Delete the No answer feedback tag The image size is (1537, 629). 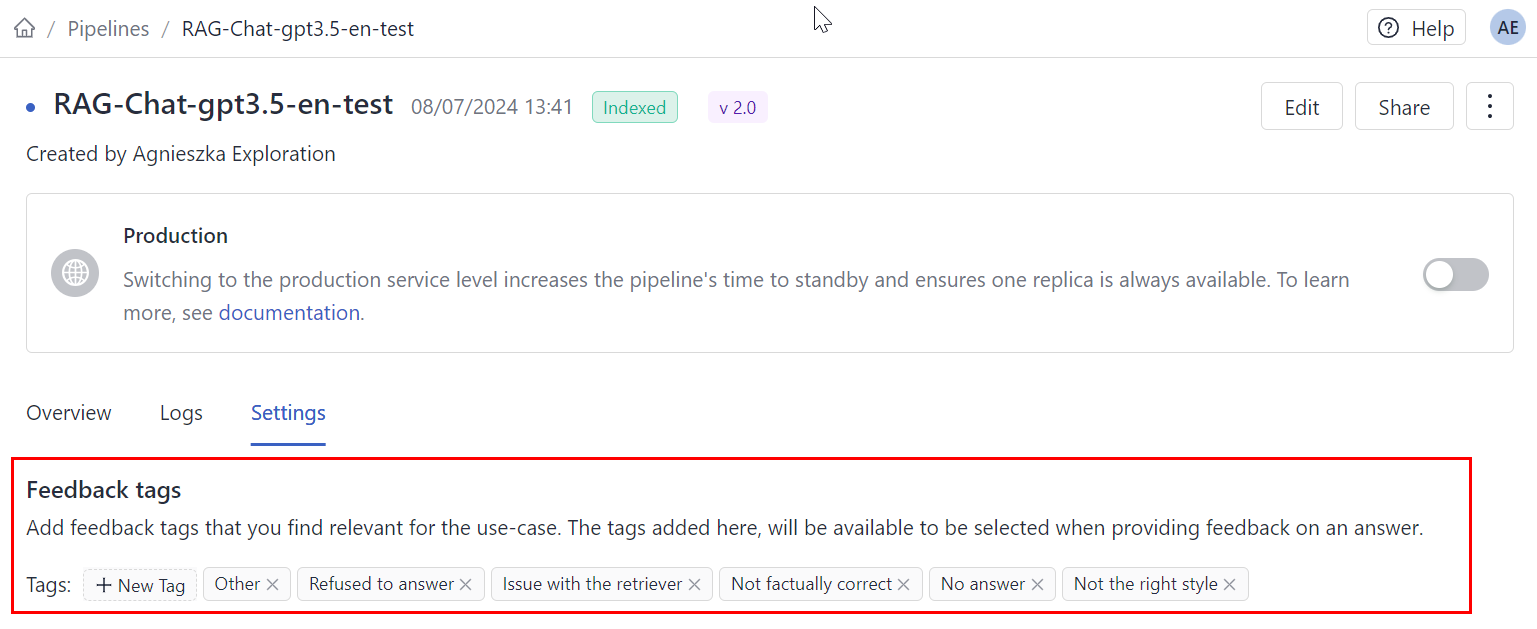click(x=1038, y=584)
